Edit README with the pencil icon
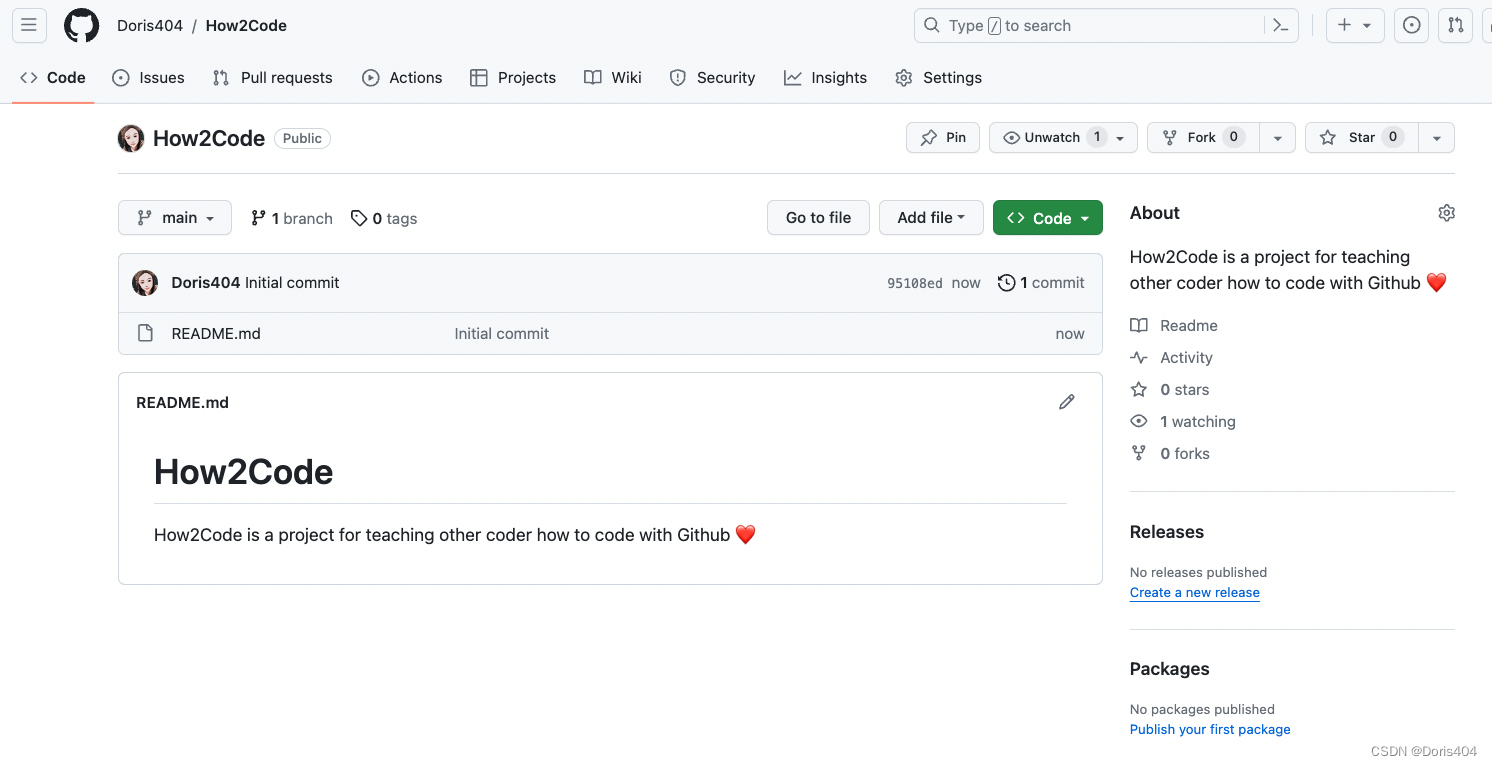Screen dimensions: 1492x766 click(x=1067, y=402)
